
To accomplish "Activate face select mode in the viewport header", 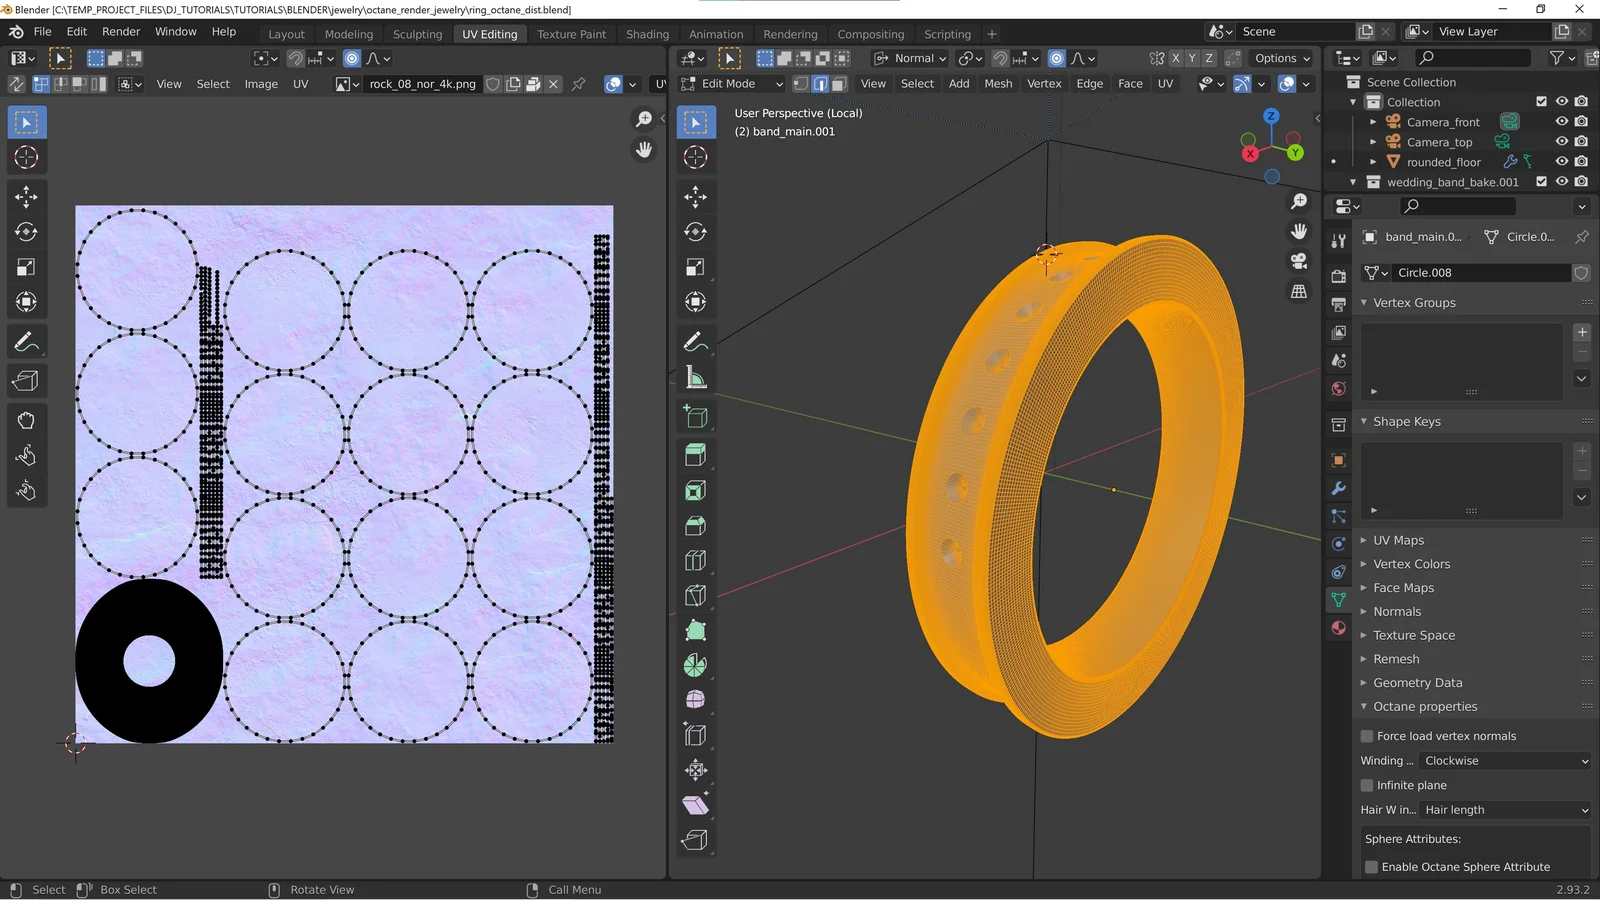I will click(x=838, y=83).
